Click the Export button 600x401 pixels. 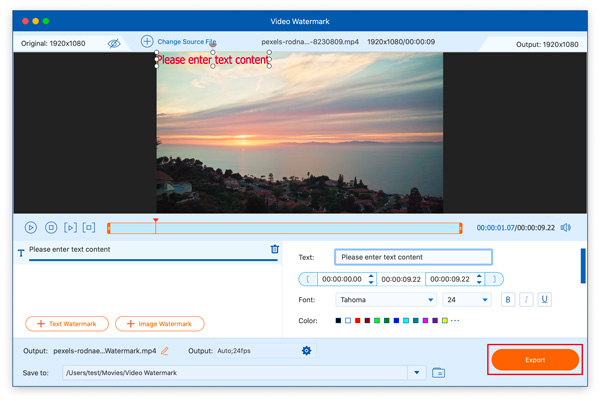pos(535,360)
